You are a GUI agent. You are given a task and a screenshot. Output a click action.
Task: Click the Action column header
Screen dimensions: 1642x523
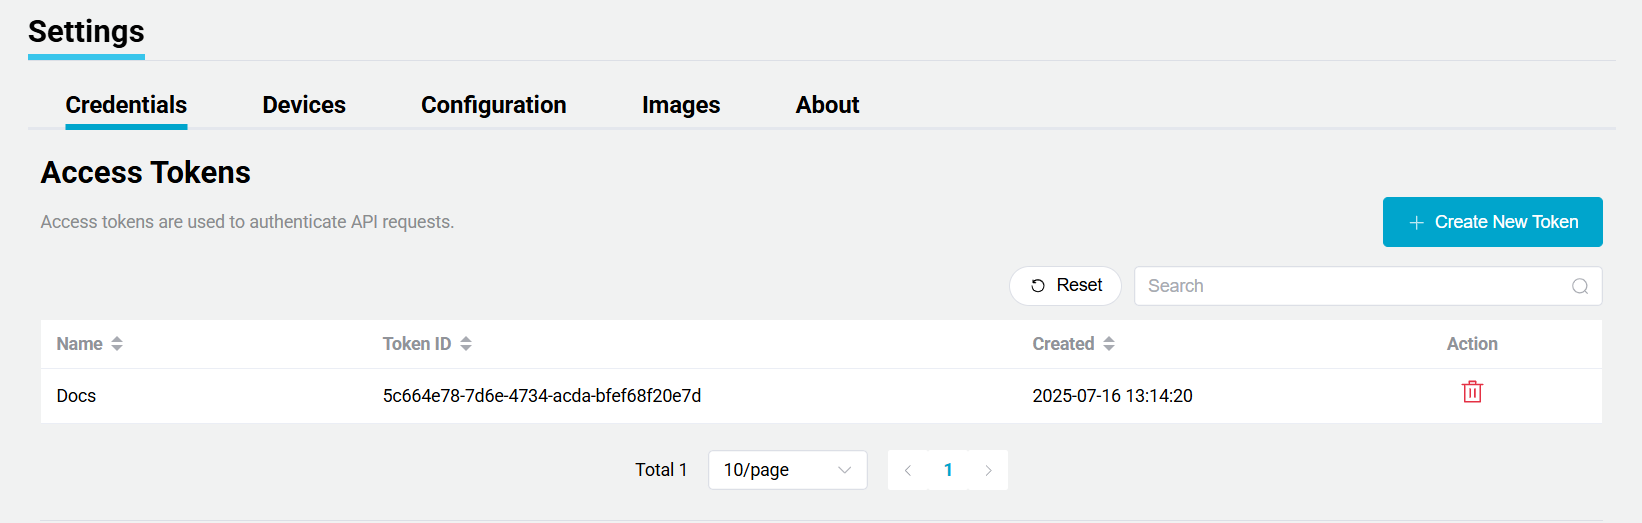coord(1472,344)
